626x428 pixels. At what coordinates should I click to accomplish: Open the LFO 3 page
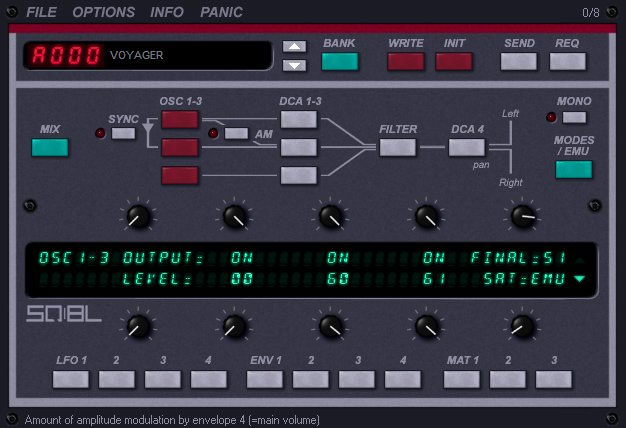pos(162,379)
